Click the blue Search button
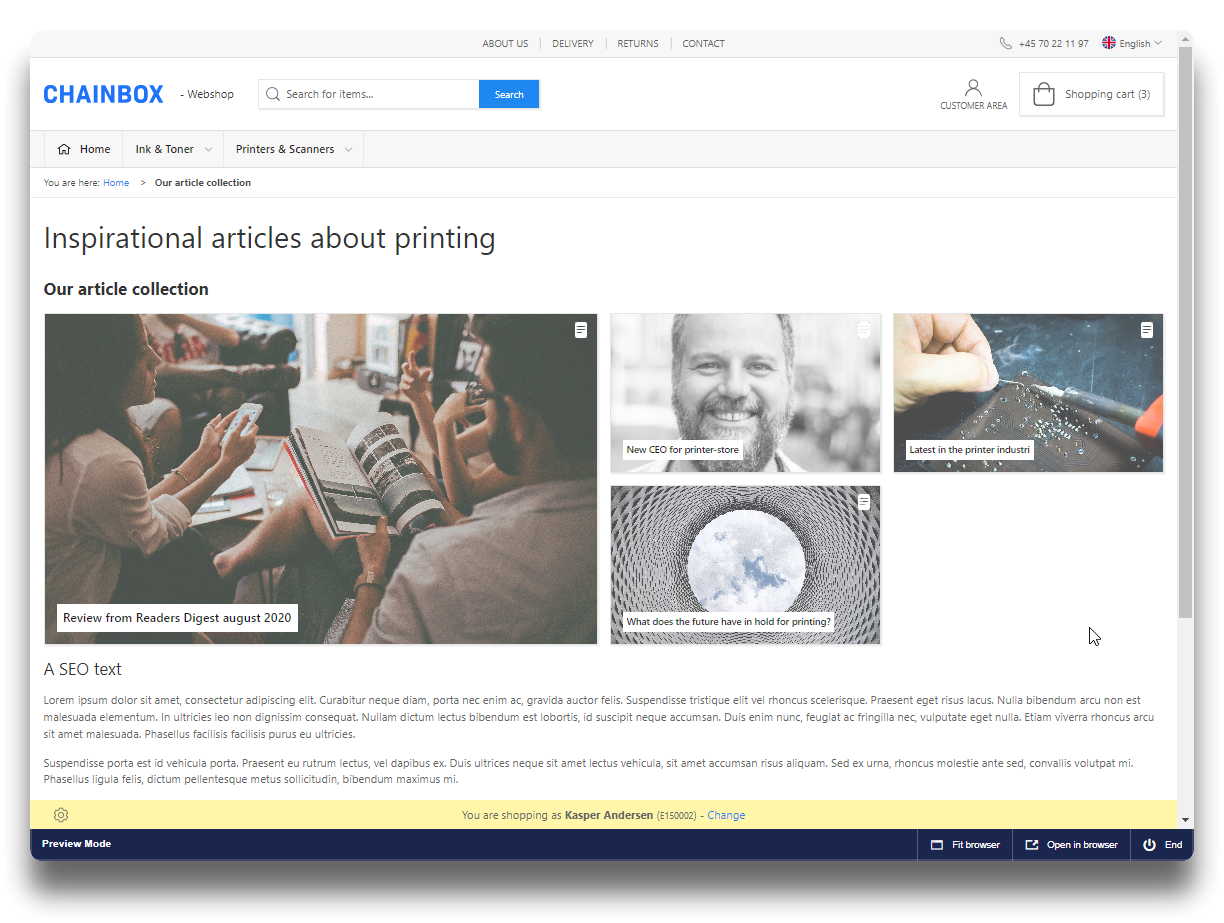This screenshot has width=1224, height=923. pos(509,94)
